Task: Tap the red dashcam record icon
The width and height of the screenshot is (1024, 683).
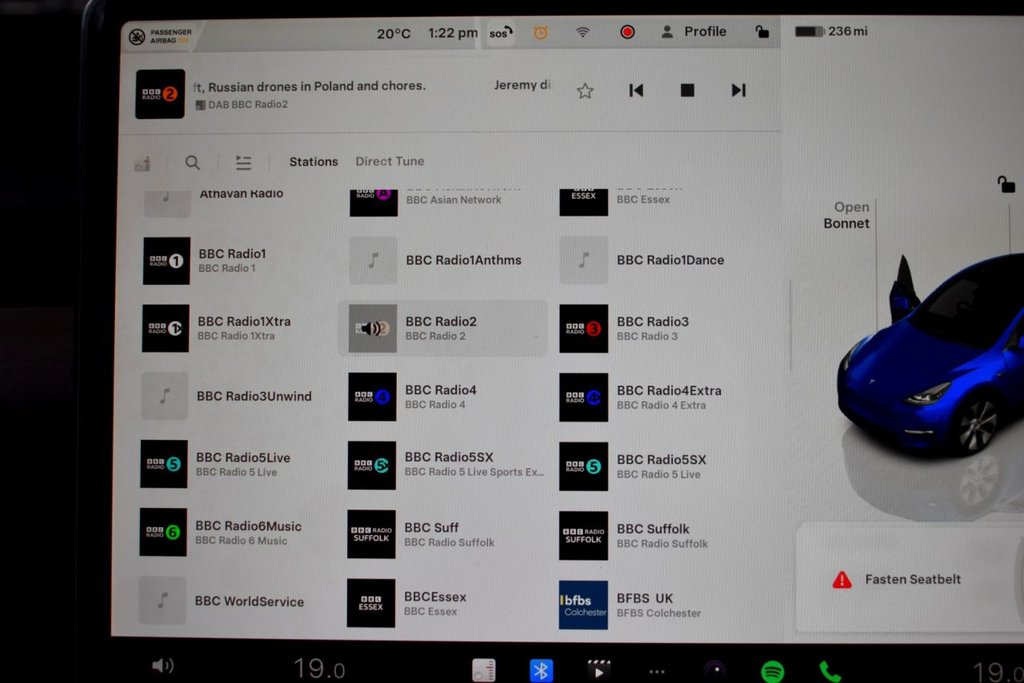Action: pos(627,31)
